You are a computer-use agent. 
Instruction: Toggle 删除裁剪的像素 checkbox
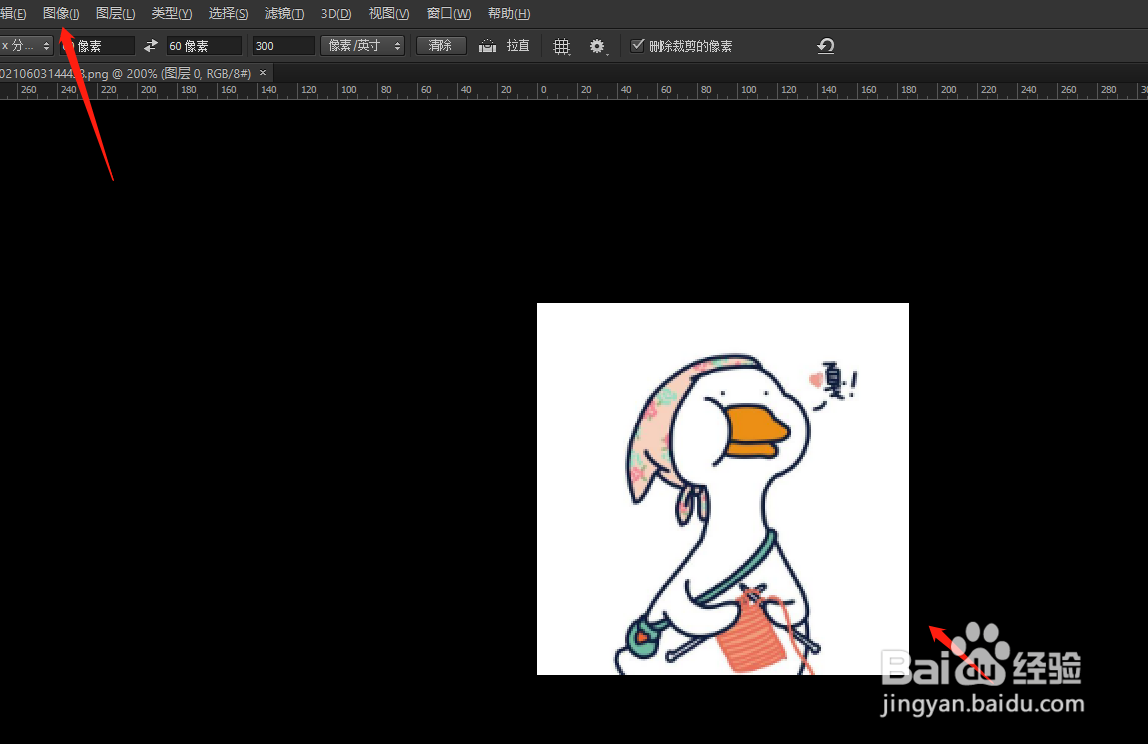tap(638, 45)
